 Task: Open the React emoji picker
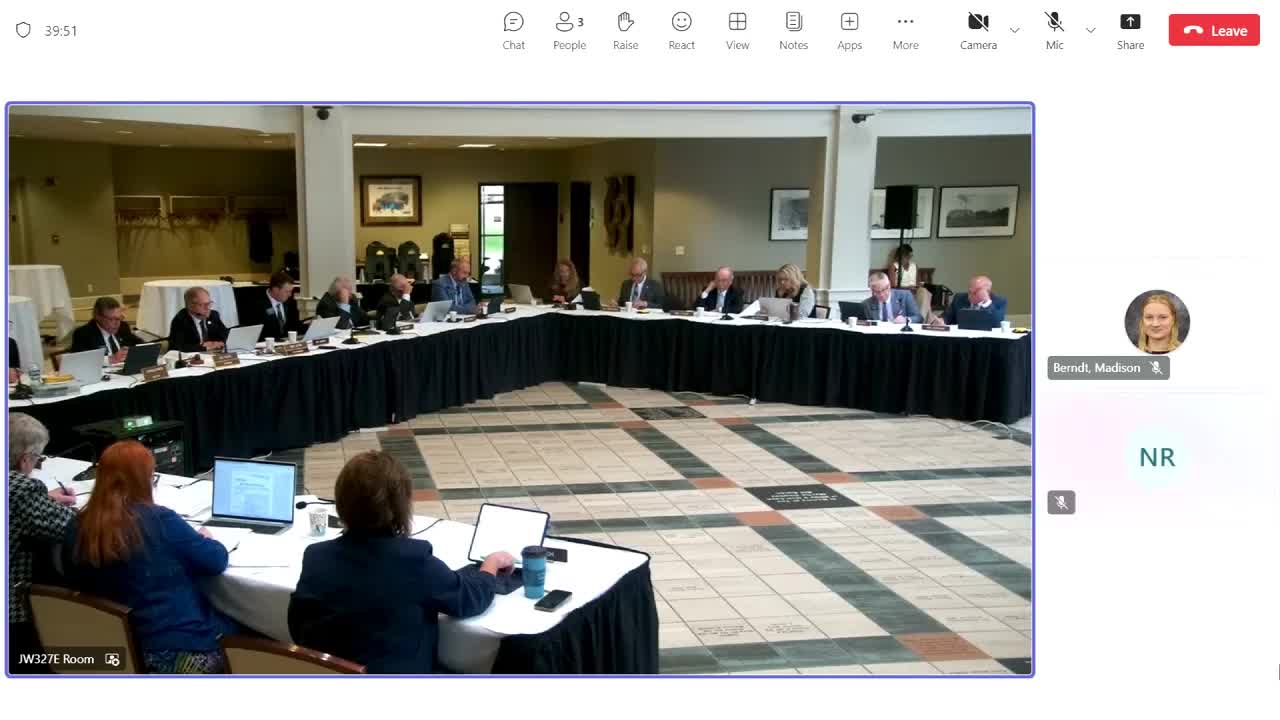681,30
